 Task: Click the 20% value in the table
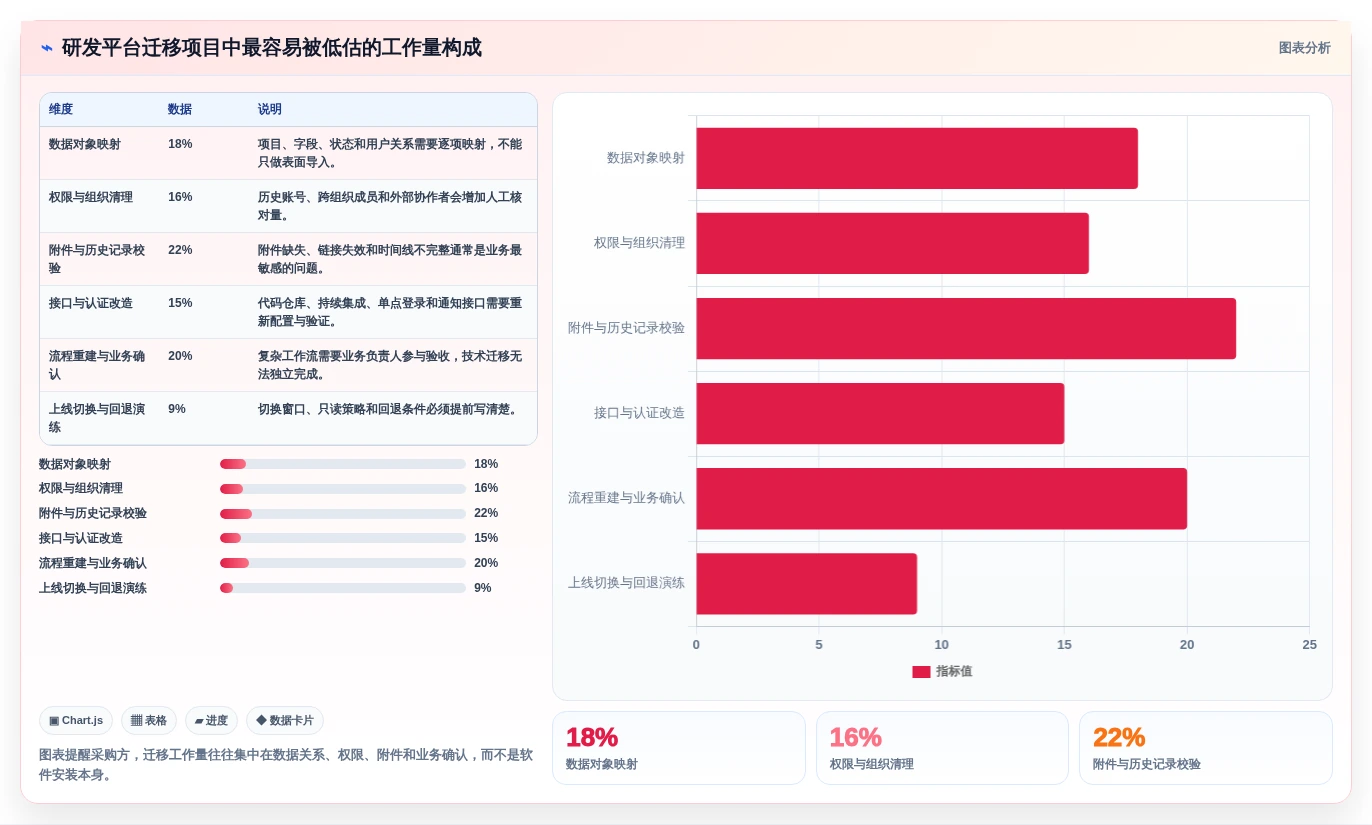(x=180, y=356)
